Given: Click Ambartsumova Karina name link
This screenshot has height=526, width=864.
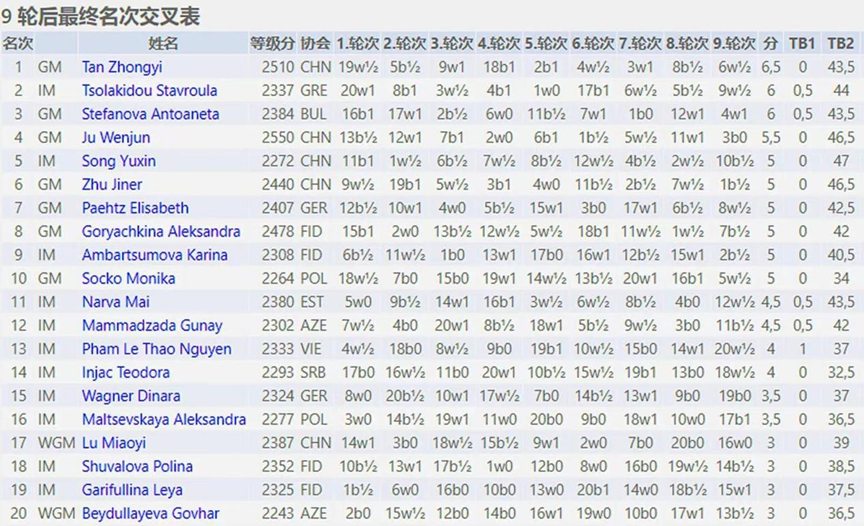Looking at the screenshot, I should click(155, 255).
